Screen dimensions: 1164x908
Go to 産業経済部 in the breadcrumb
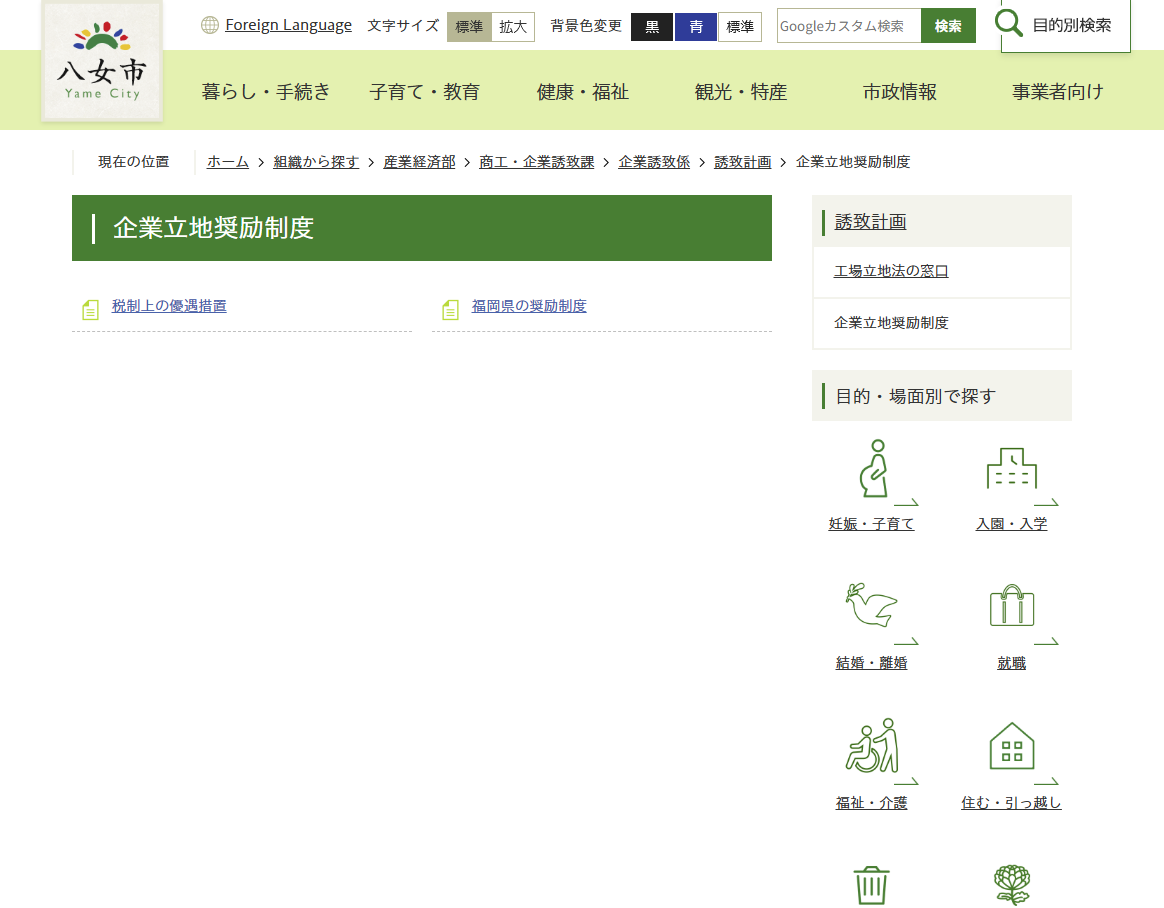point(419,162)
